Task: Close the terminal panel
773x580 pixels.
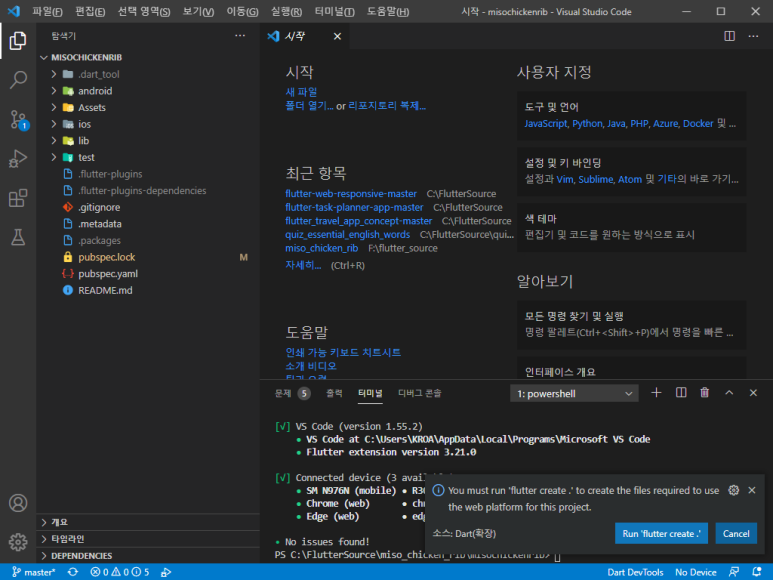Action: 753,393
